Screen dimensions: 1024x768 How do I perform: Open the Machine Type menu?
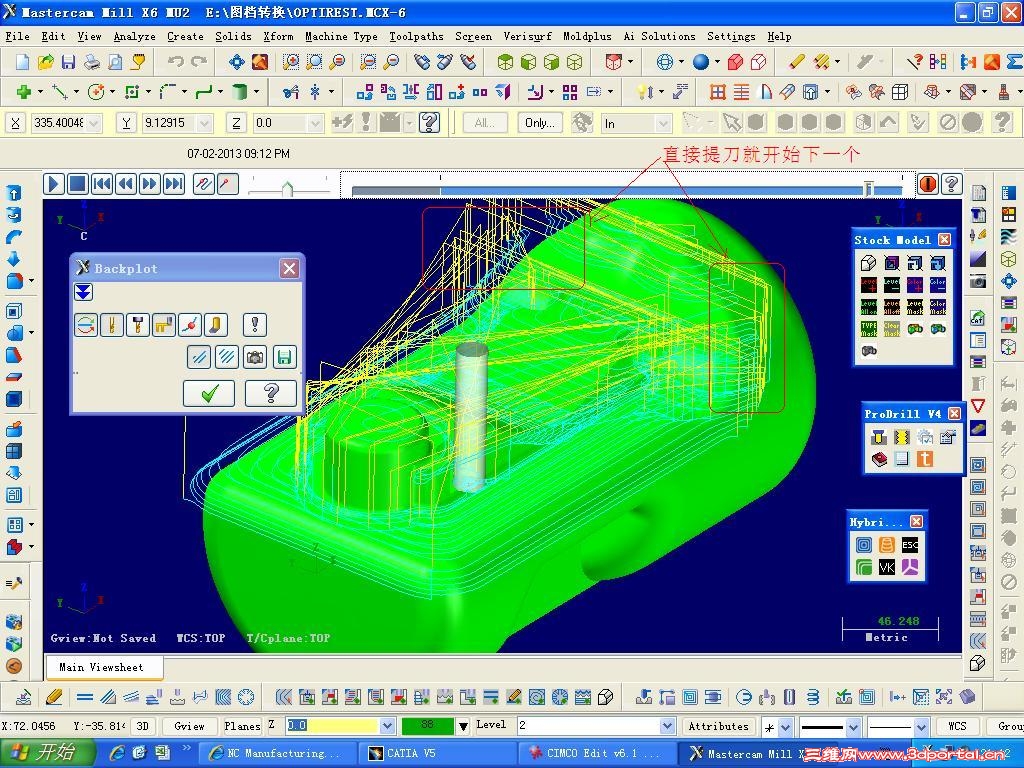coord(342,37)
